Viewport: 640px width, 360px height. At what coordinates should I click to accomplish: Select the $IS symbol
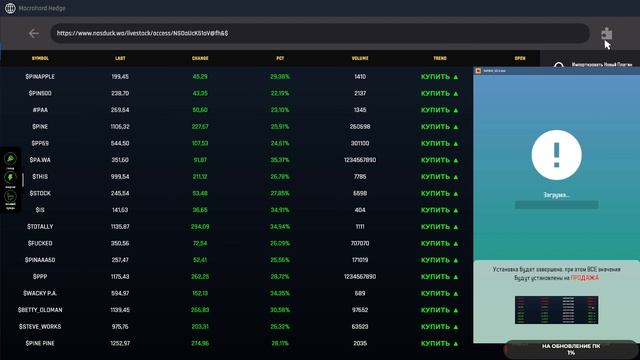pos(40,210)
